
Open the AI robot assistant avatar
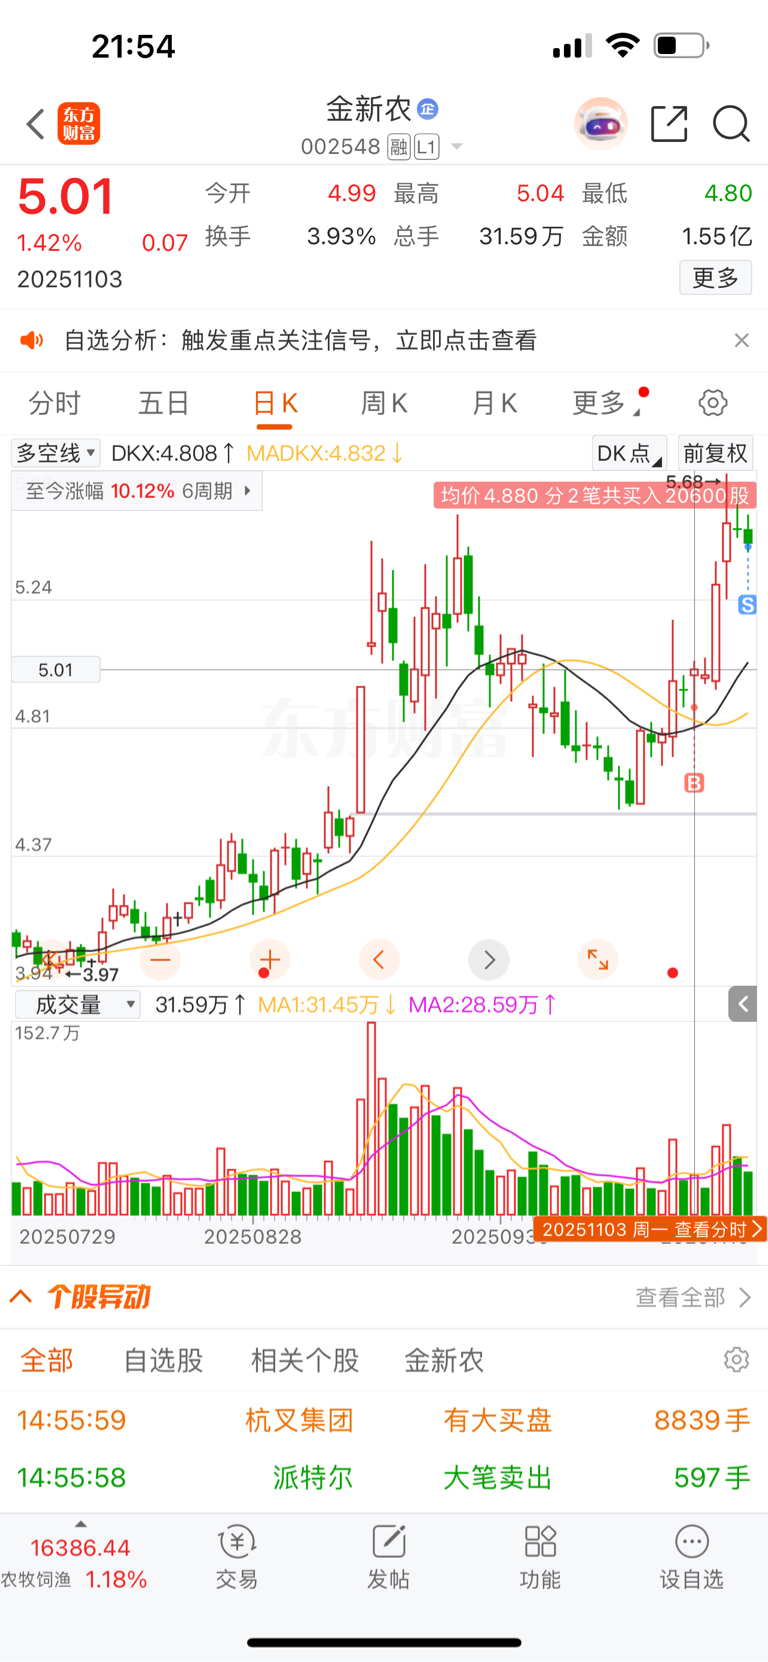click(x=600, y=124)
